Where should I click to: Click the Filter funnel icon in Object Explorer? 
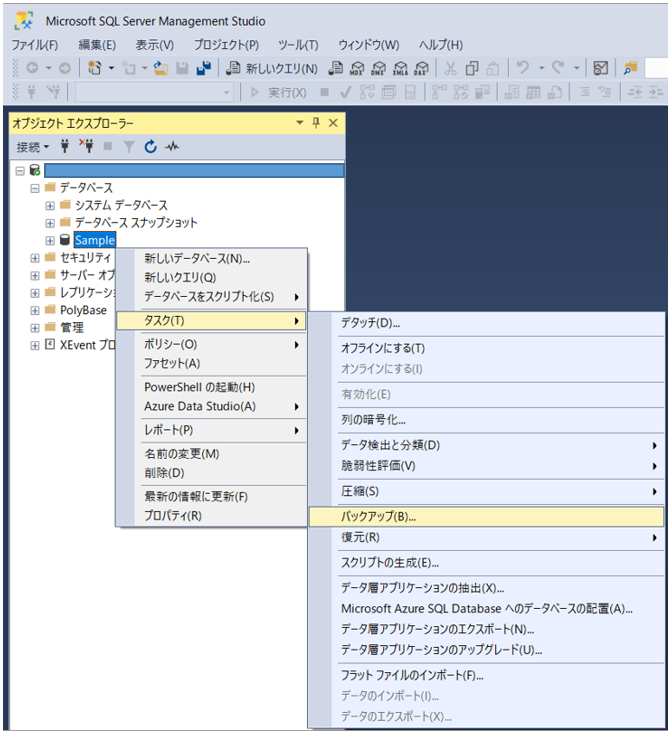pos(129,147)
